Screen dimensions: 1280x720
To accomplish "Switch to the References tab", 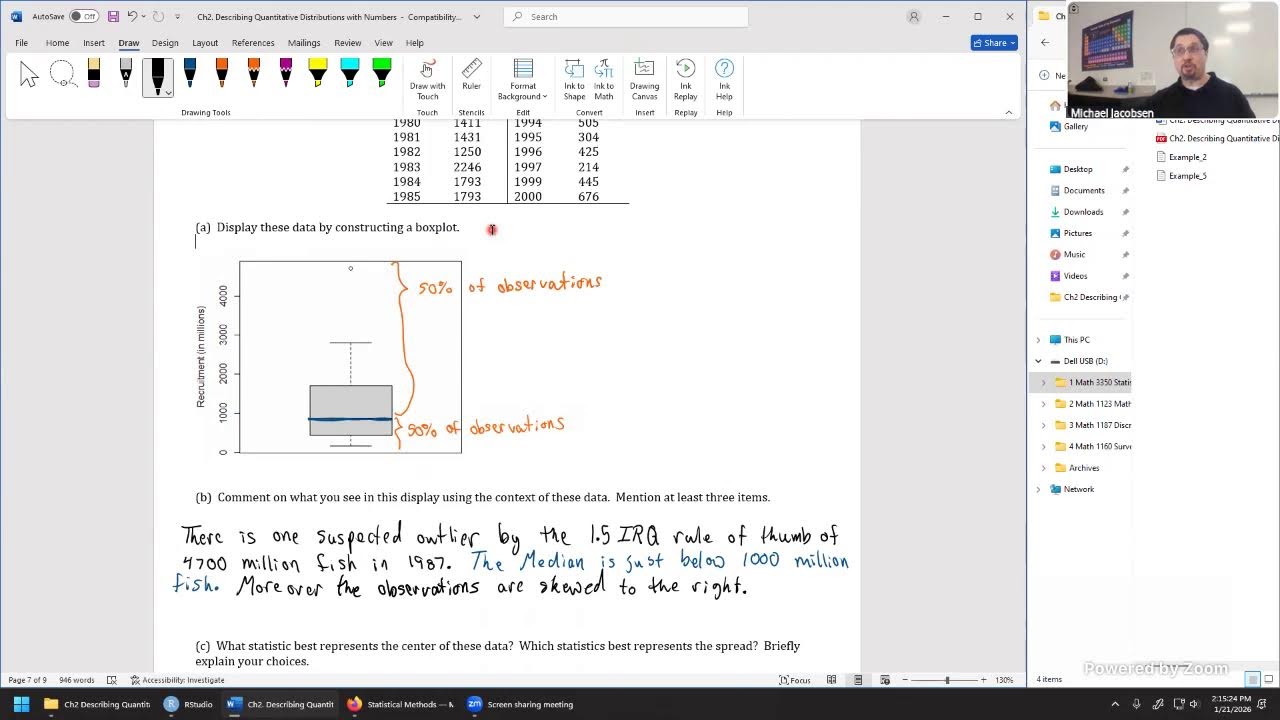I will click(253, 43).
